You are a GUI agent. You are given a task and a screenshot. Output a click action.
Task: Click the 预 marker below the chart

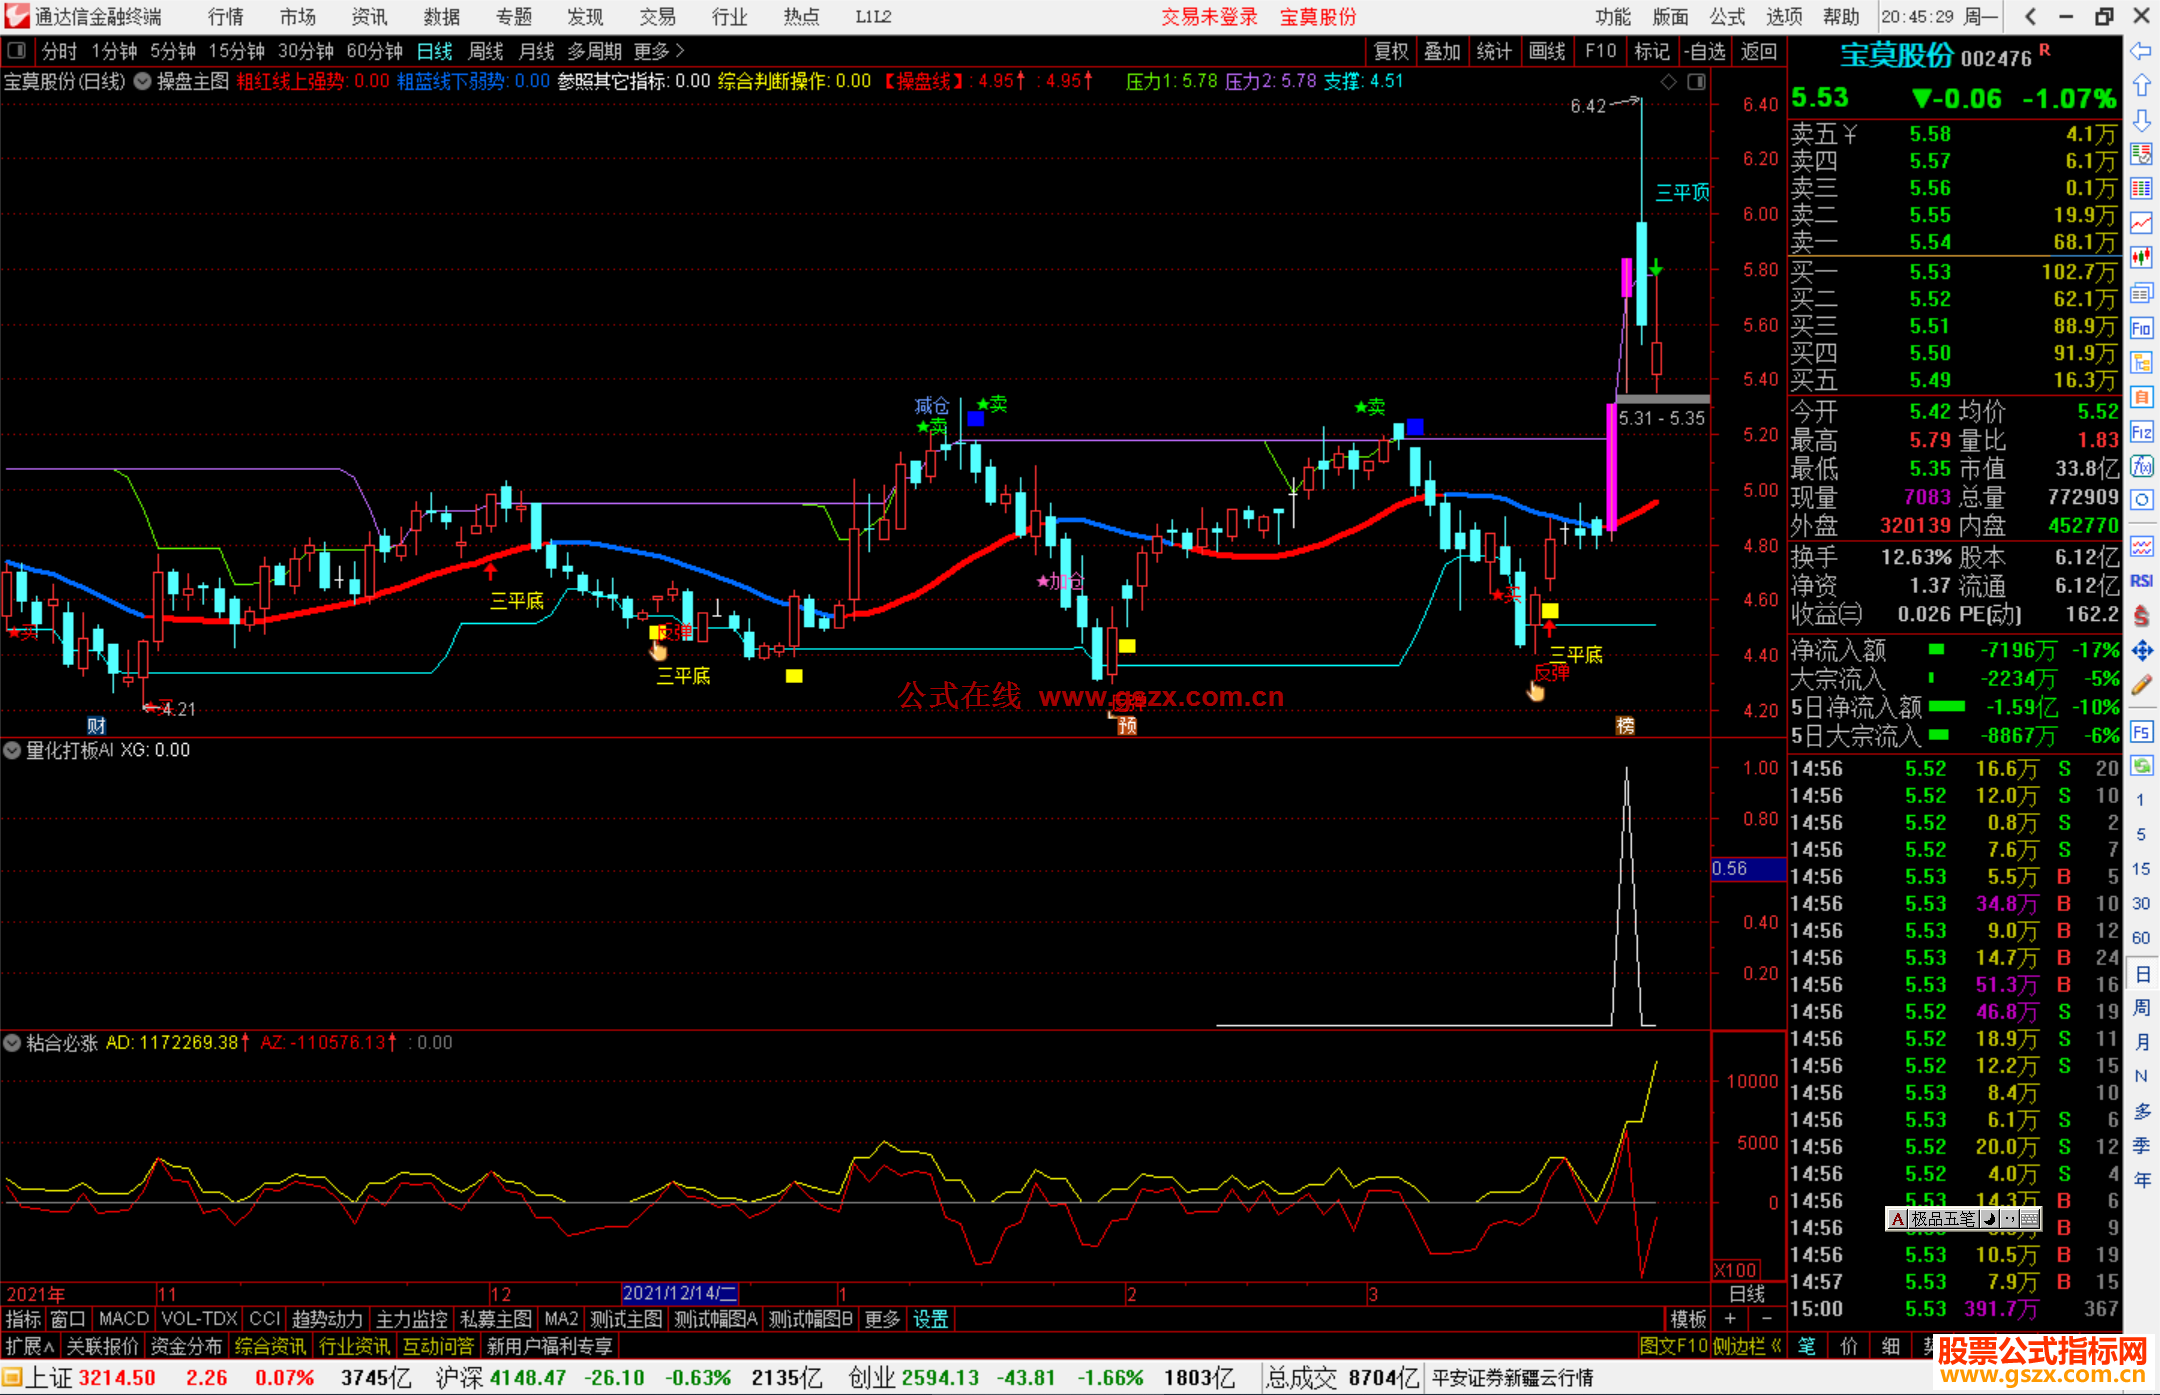point(1127,726)
